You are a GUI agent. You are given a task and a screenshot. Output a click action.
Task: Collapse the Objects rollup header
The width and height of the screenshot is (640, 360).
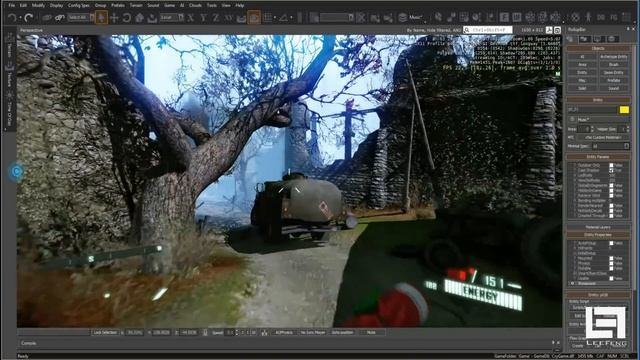(x=598, y=48)
